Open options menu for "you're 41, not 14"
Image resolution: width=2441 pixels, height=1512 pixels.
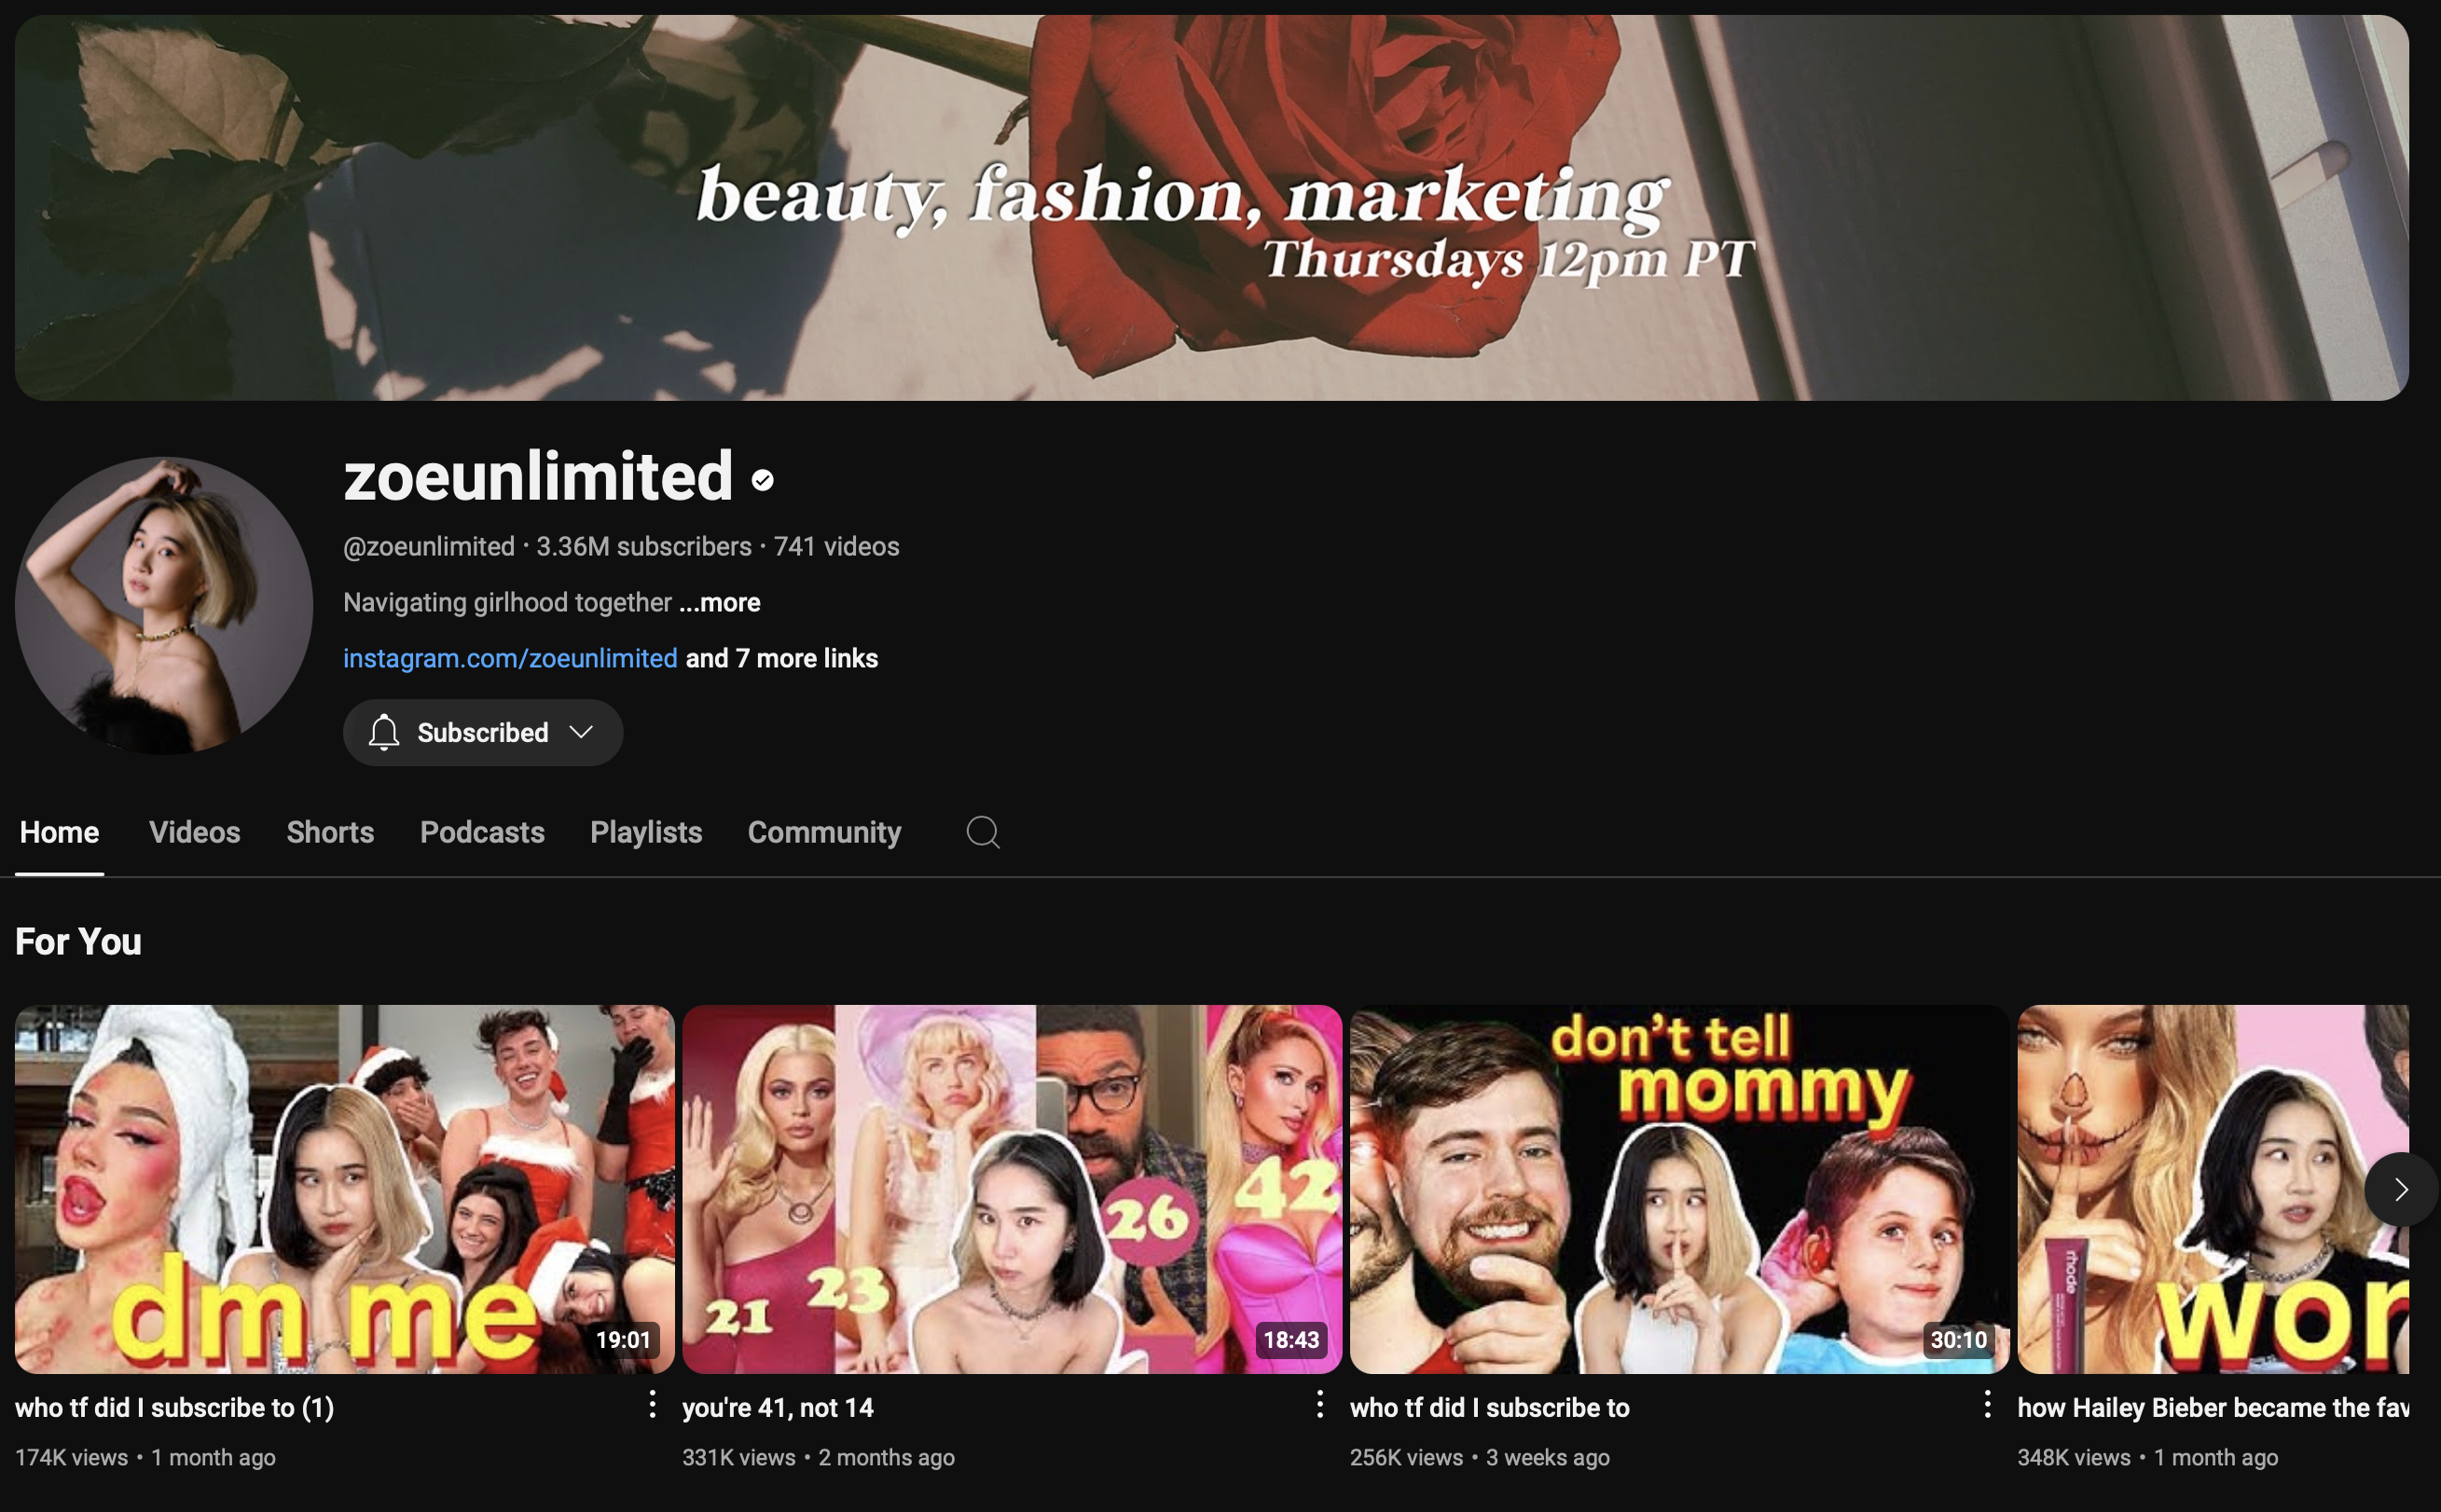point(1320,1404)
